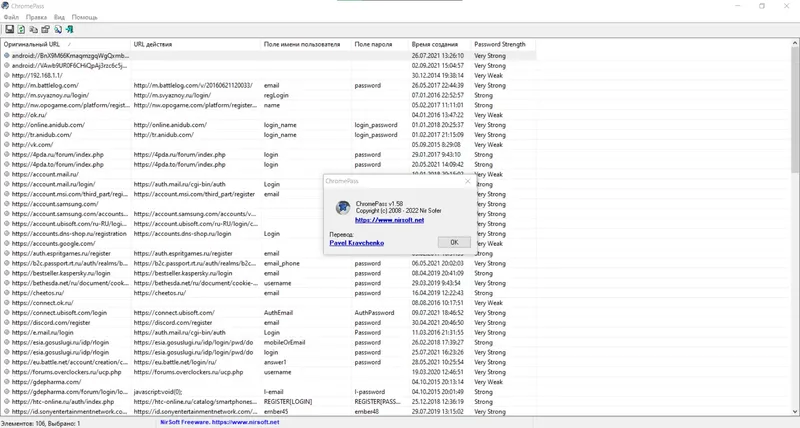800x428 pixels.
Task: Open the Вид menu
Action: [60, 18]
